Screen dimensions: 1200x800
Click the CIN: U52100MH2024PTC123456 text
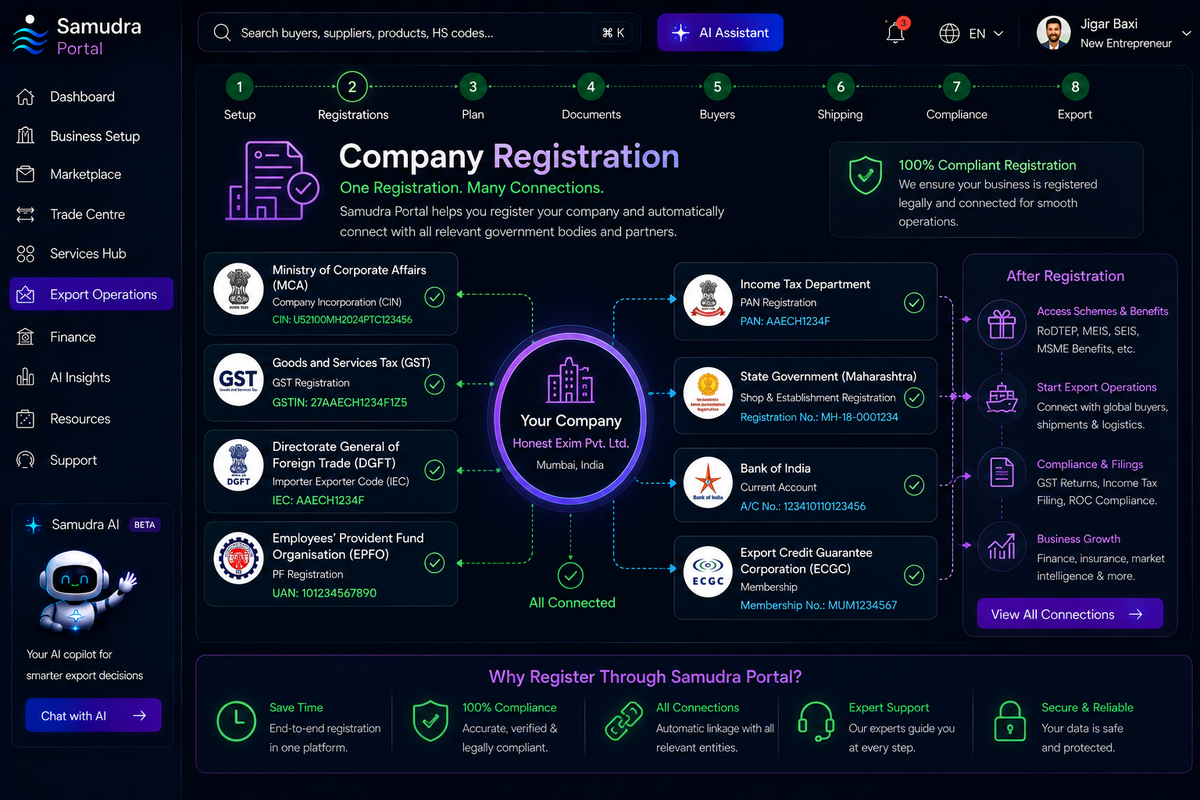pos(342,320)
